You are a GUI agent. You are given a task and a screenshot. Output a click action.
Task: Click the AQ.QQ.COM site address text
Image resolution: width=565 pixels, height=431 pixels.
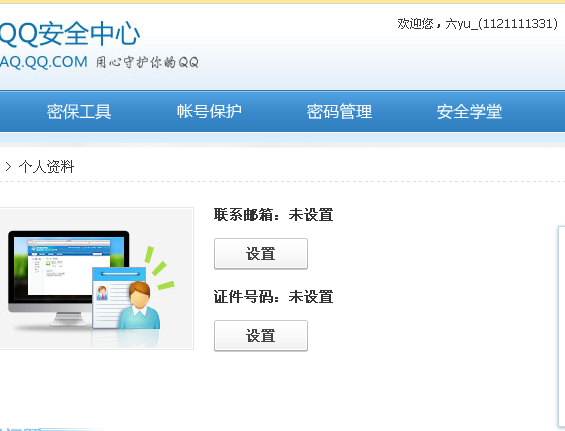44,62
